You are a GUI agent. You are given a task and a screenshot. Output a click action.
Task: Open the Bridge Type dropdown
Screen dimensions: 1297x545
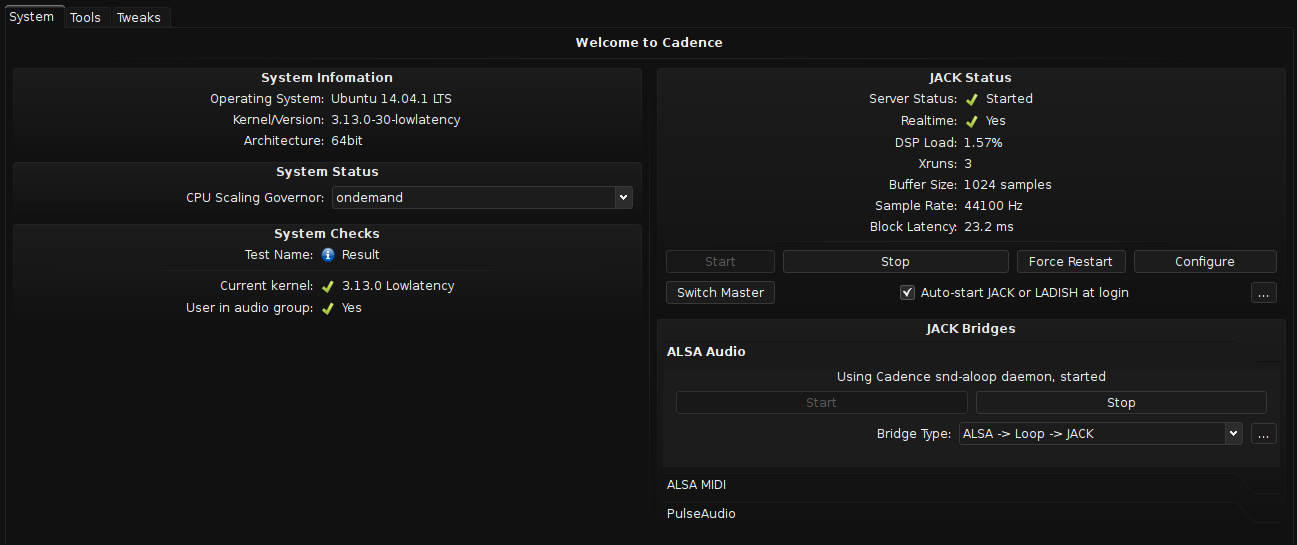(x=1100, y=434)
